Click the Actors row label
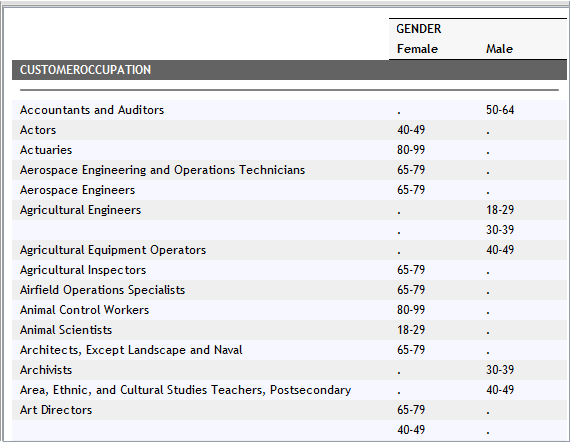 (x=38, y=130)
